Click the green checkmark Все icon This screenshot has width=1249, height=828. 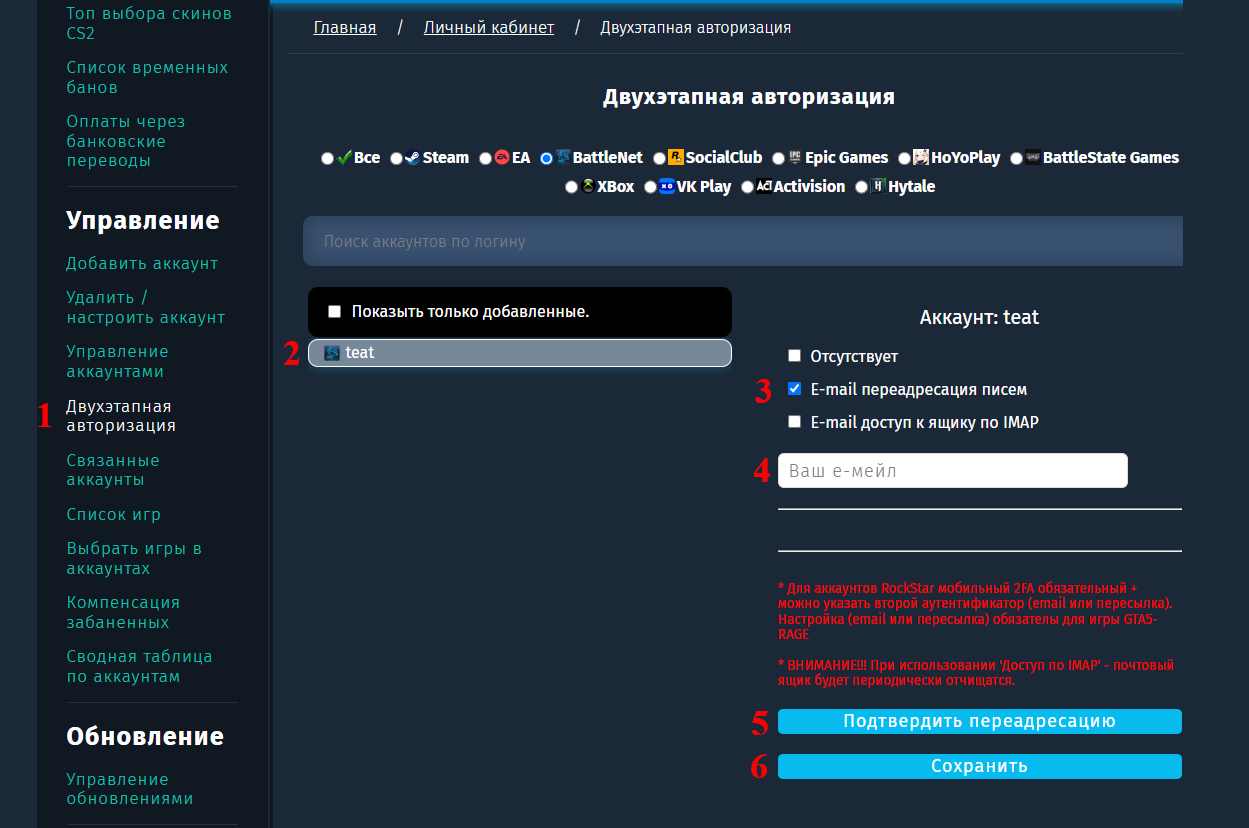click(344, 157)
